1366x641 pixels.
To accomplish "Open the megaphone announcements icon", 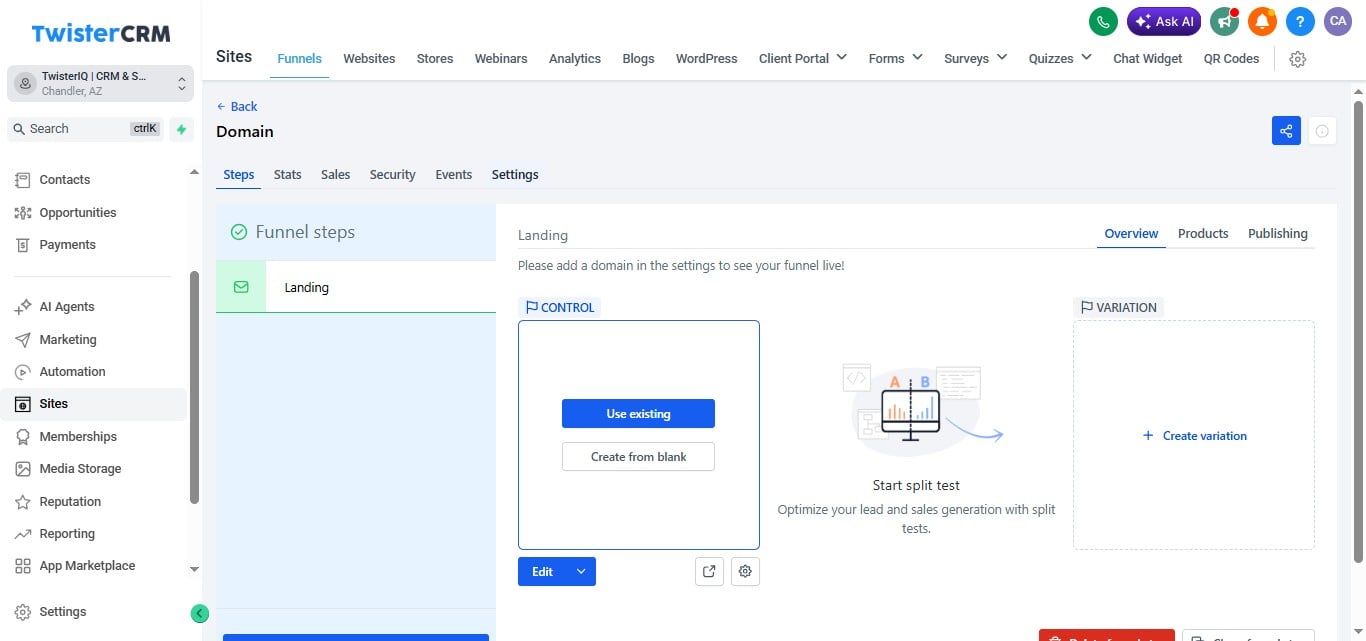I will (1224, 21).
